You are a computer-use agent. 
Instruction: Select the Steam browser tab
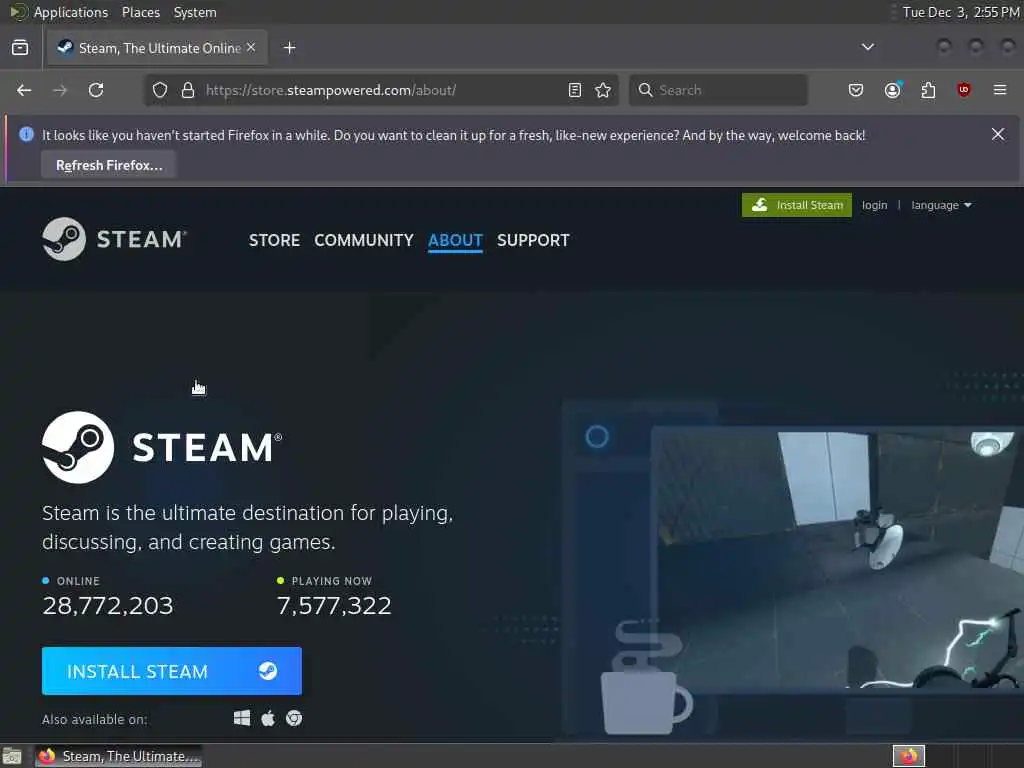point(156,48)
